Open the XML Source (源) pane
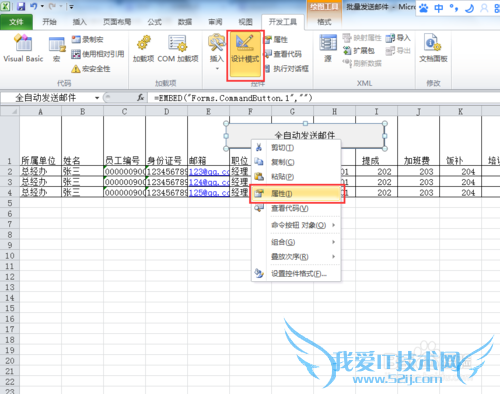Viewport: 500px width, 394px height. (x=328, y=49)
